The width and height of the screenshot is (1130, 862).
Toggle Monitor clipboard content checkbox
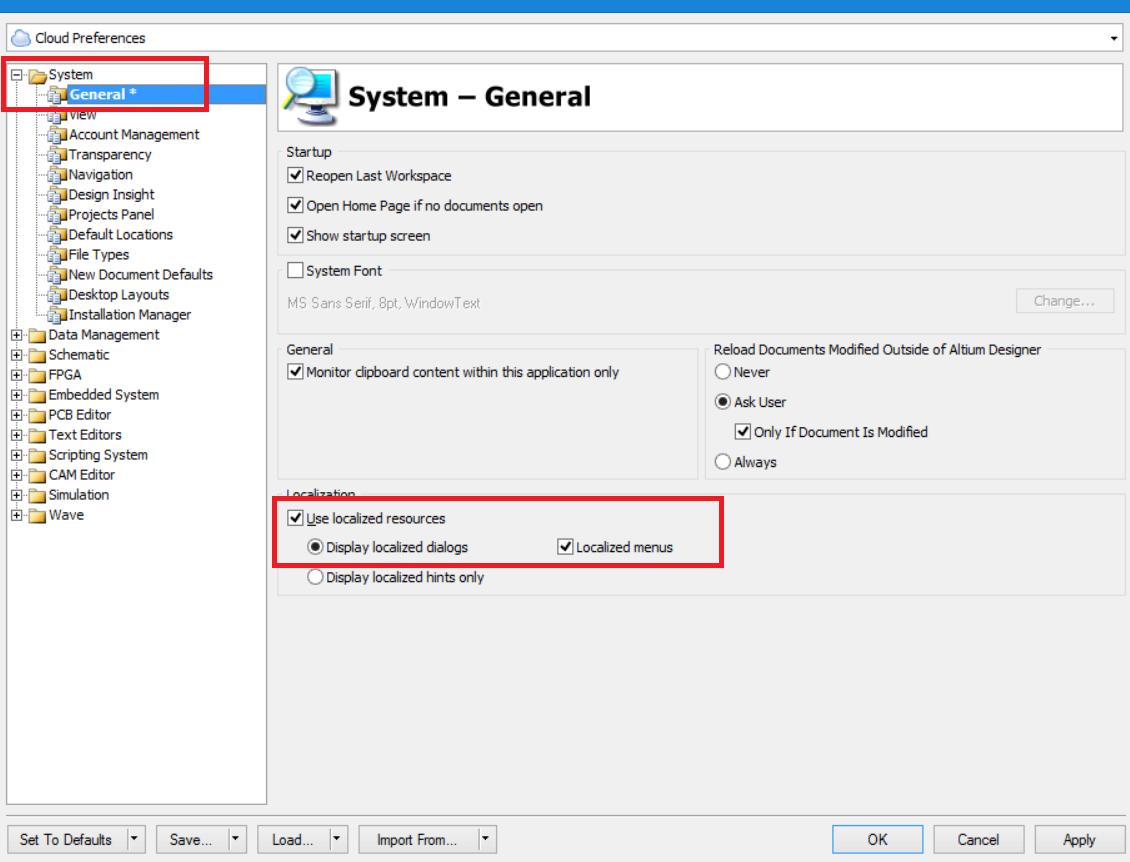pos(295,372)
